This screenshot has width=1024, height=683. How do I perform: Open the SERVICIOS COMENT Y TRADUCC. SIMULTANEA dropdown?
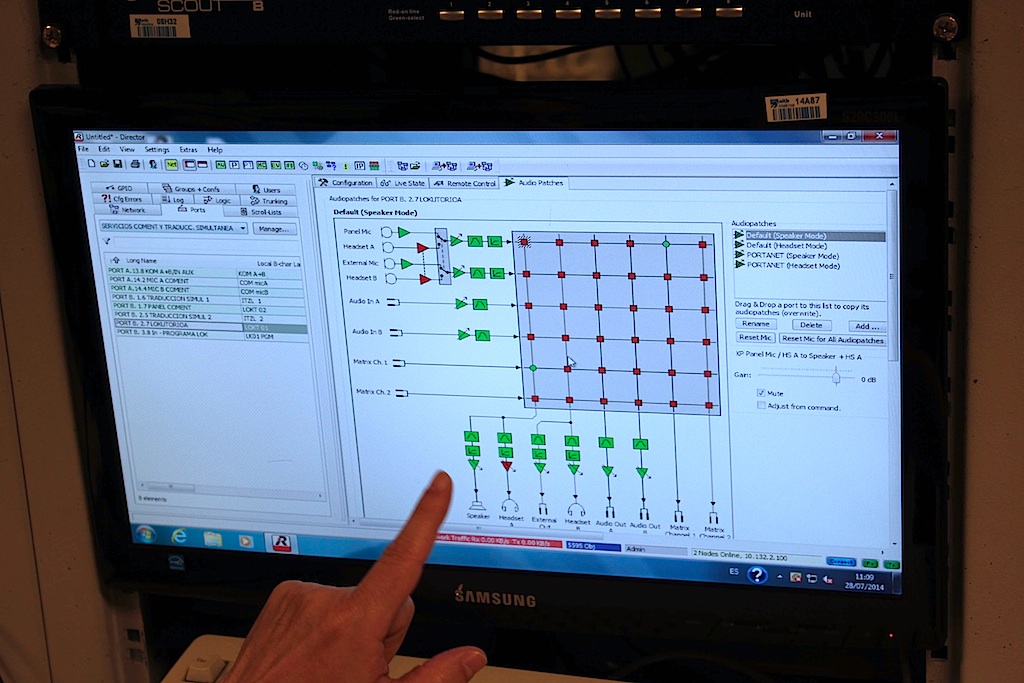[173, 228]
